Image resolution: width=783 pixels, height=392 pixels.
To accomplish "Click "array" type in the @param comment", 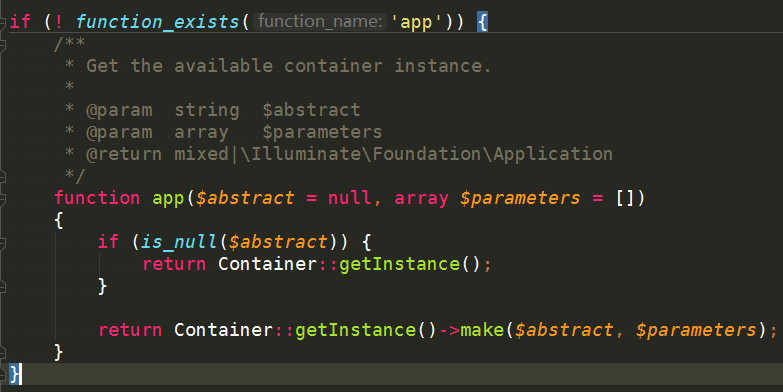I will point(201,132).
